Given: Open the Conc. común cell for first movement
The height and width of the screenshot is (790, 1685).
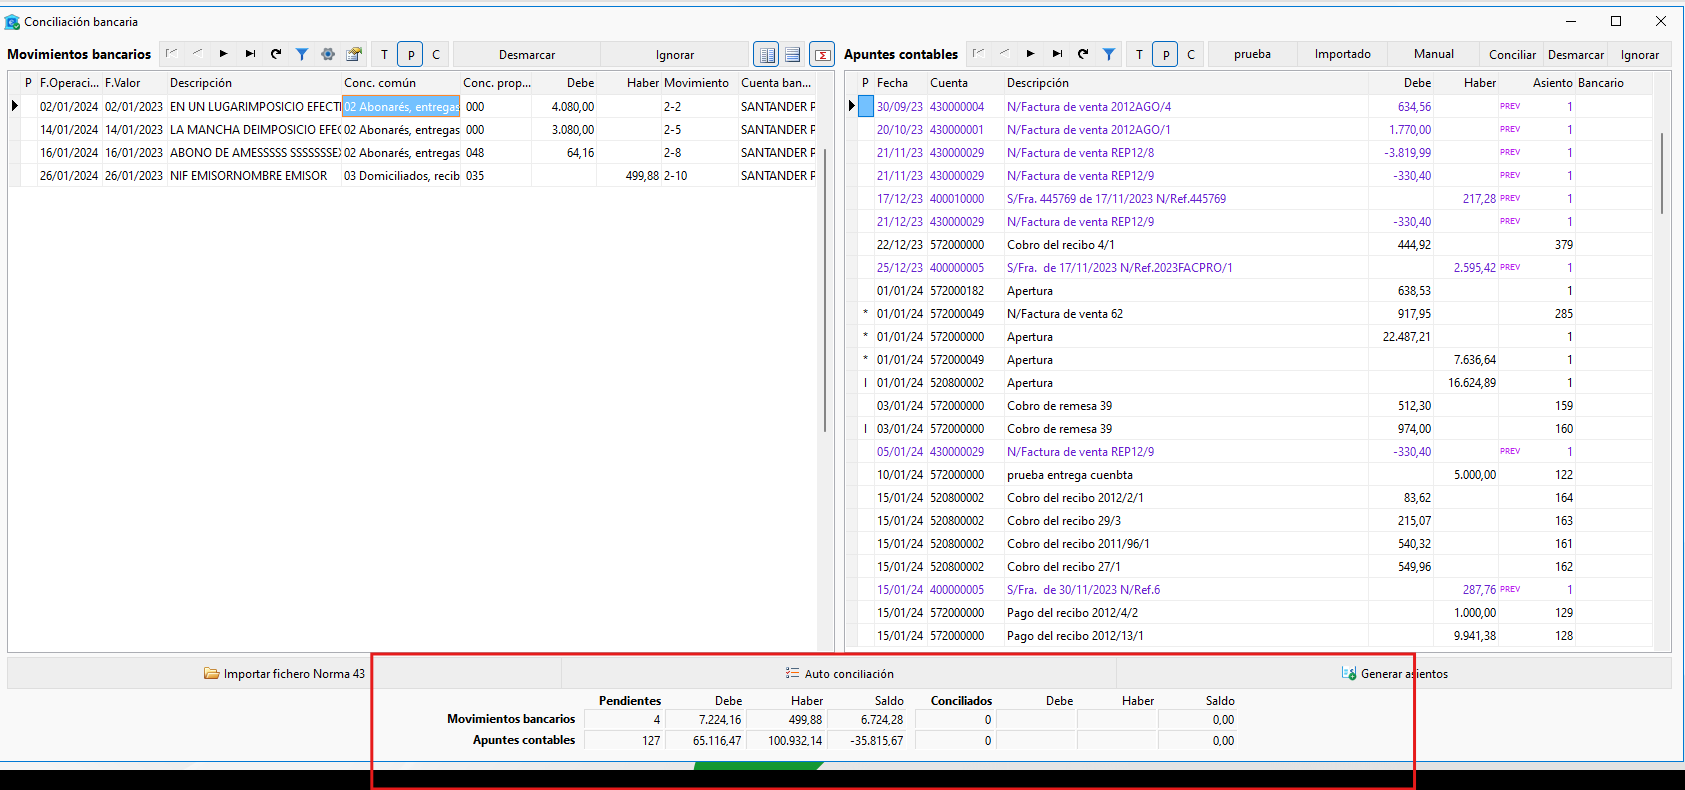Looking at the screenshot, I should [x=401, y=106].
